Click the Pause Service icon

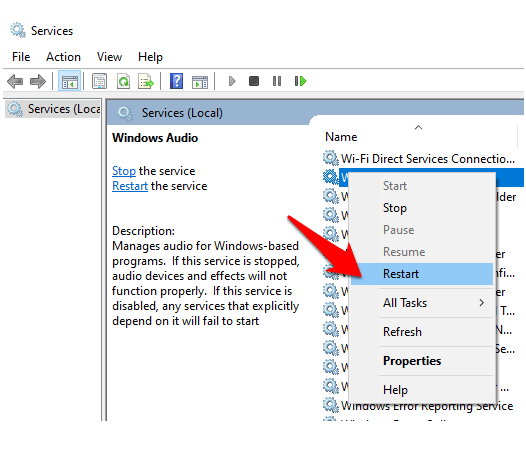click(x=277, y=81)
